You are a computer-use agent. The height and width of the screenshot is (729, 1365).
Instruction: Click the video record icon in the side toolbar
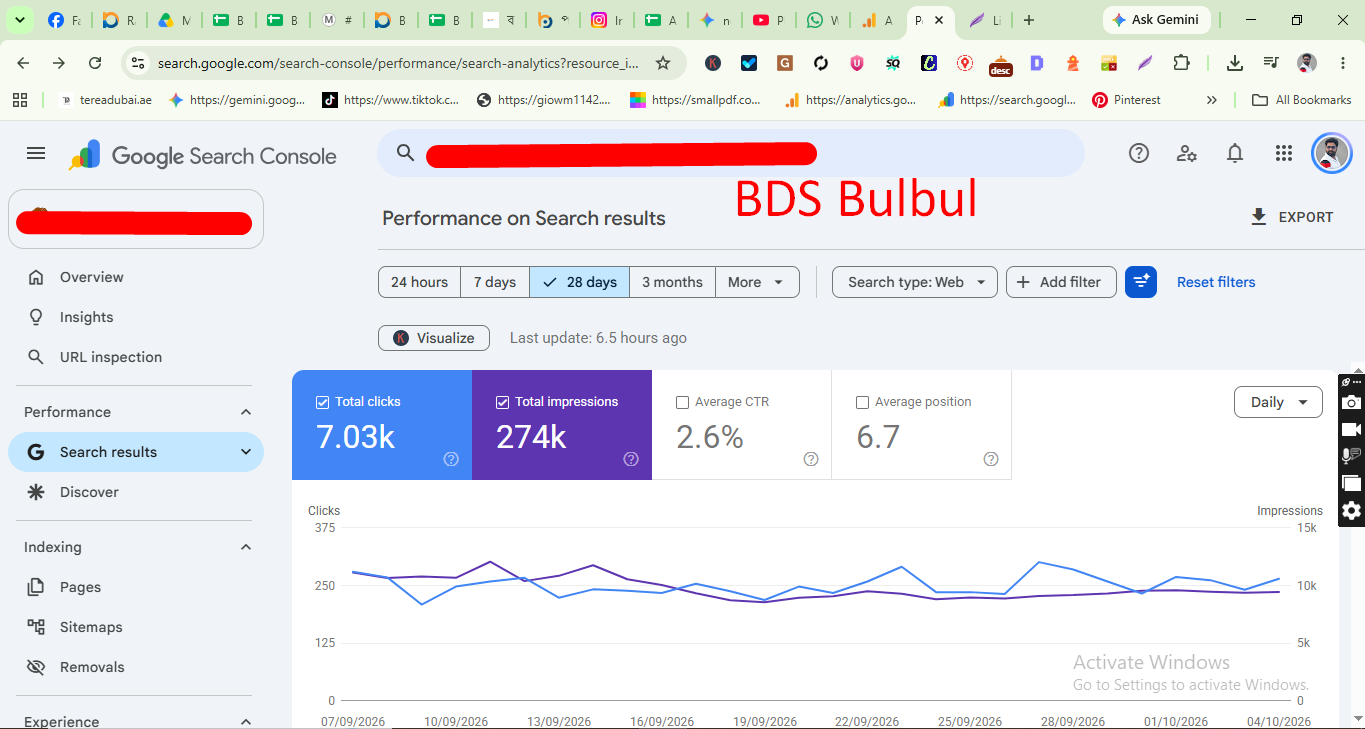1351,429
